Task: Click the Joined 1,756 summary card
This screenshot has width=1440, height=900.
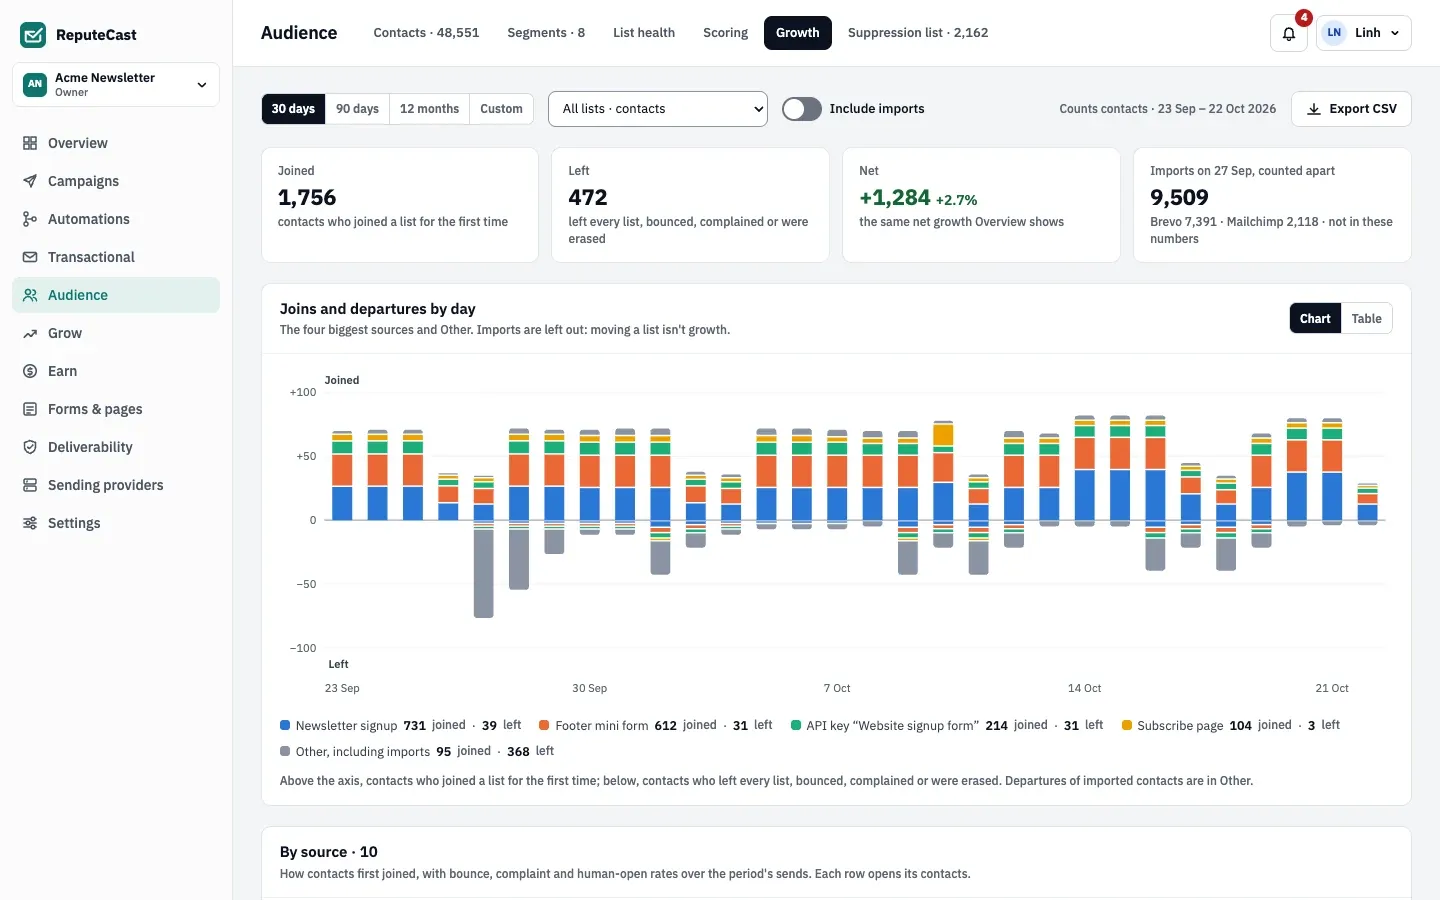Action: [x=400, y=205]
